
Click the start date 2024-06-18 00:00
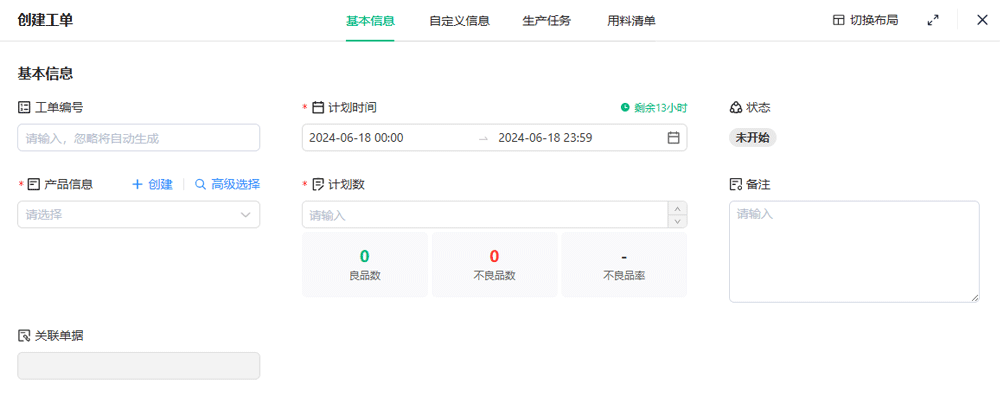[x=356, y=137]
